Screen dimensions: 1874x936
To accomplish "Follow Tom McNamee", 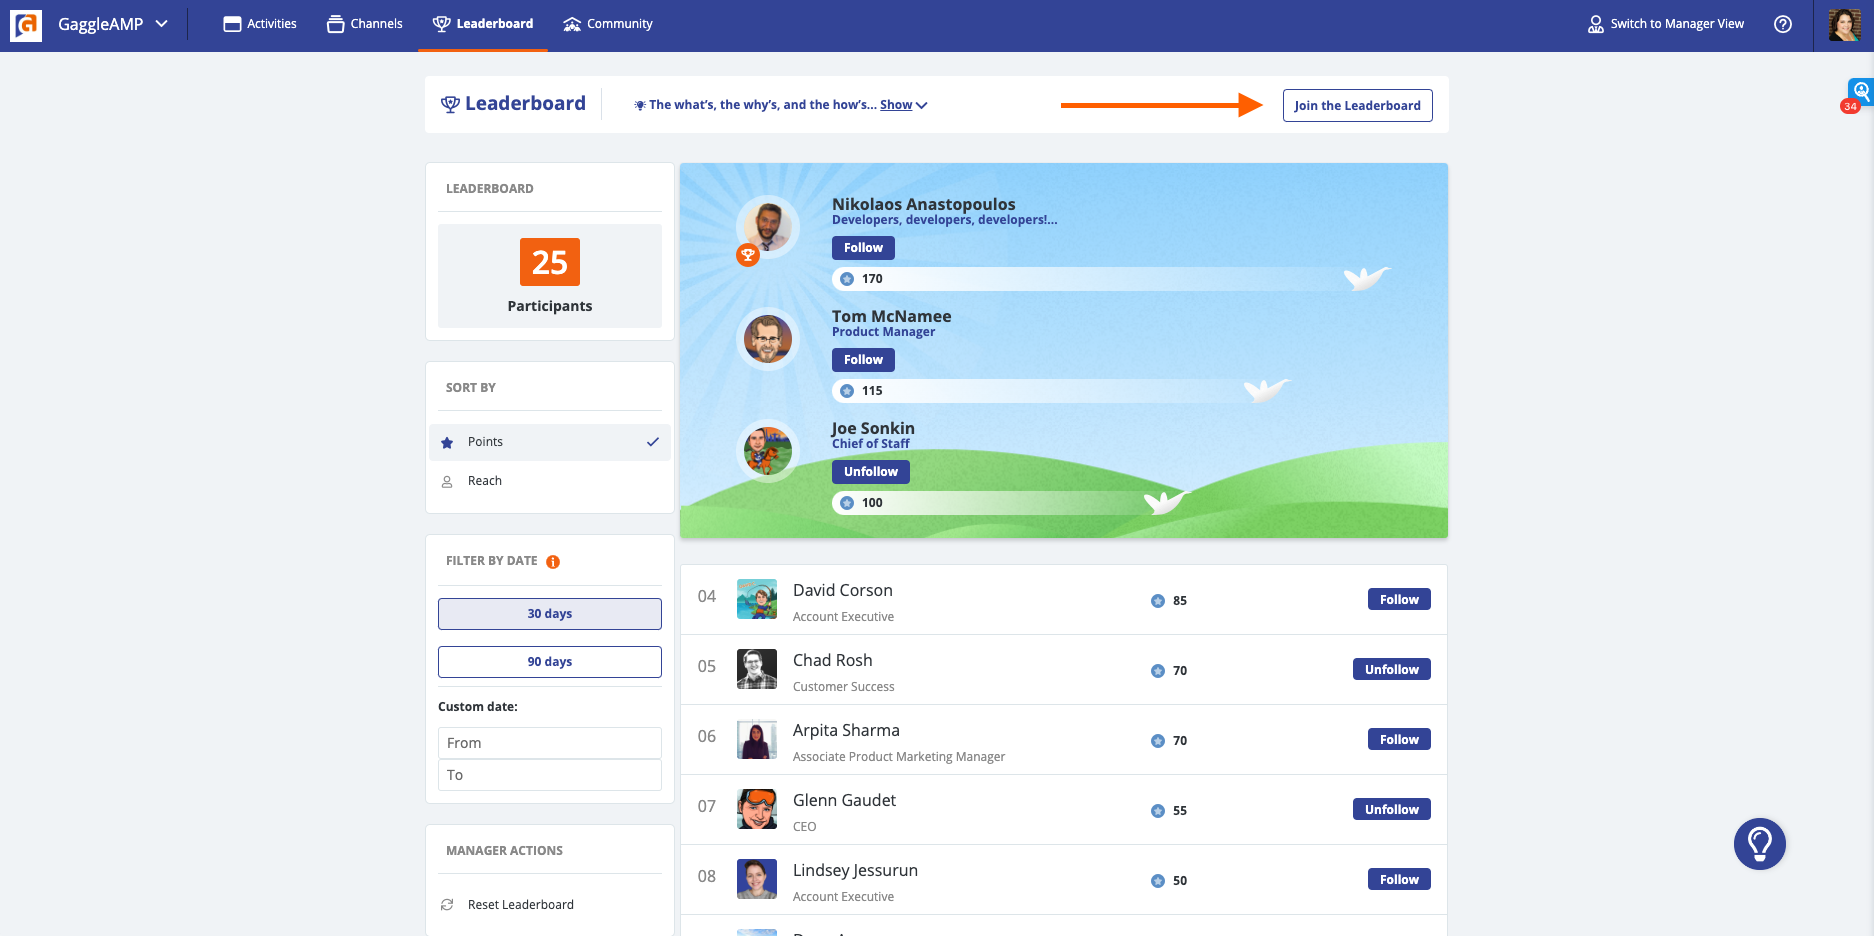I will coord(863,360).
